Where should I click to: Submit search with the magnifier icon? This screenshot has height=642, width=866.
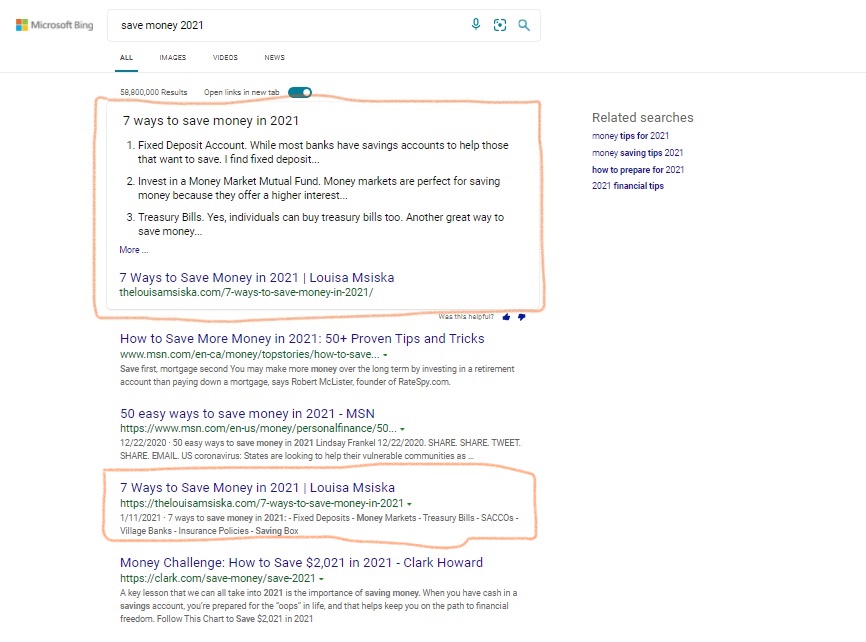(524, 25)
